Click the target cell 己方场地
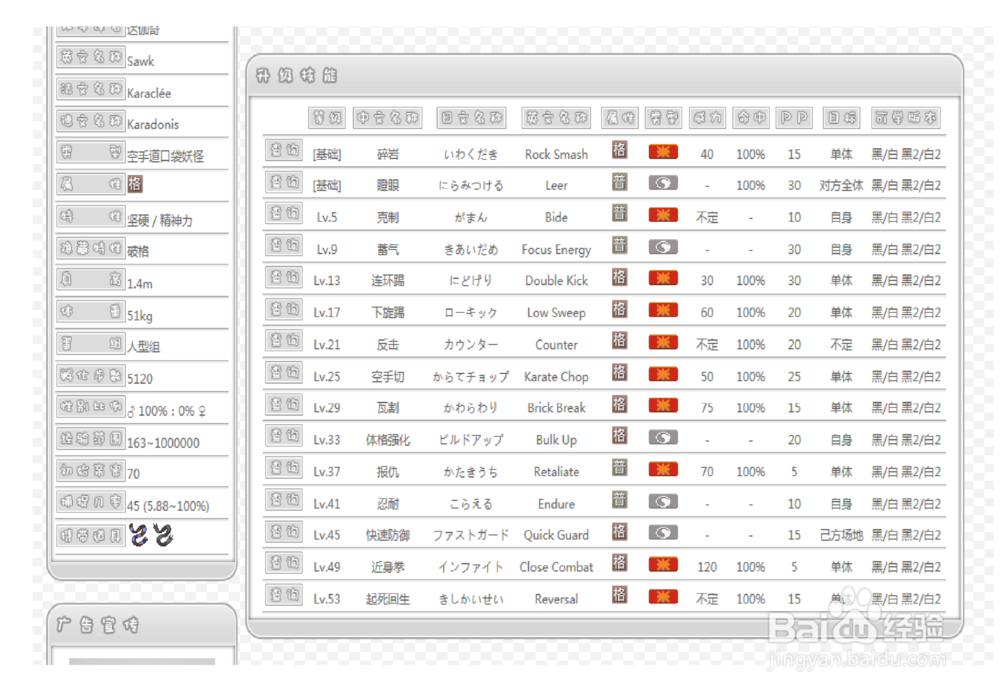Screen dimensions: 1000x693 pos(841,536)
